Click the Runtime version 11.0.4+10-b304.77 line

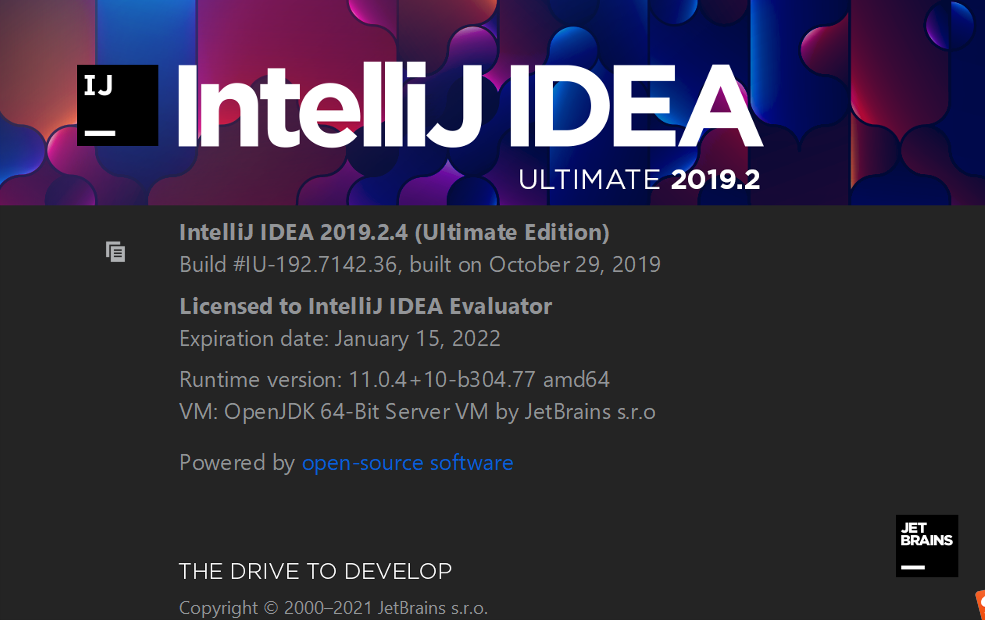[x=394, y=380]
